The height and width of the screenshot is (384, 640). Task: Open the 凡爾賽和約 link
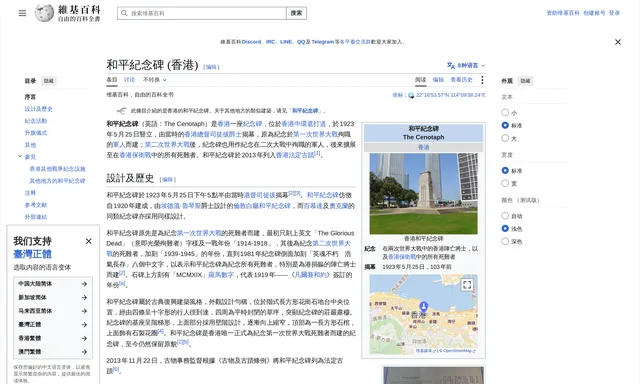311,275
